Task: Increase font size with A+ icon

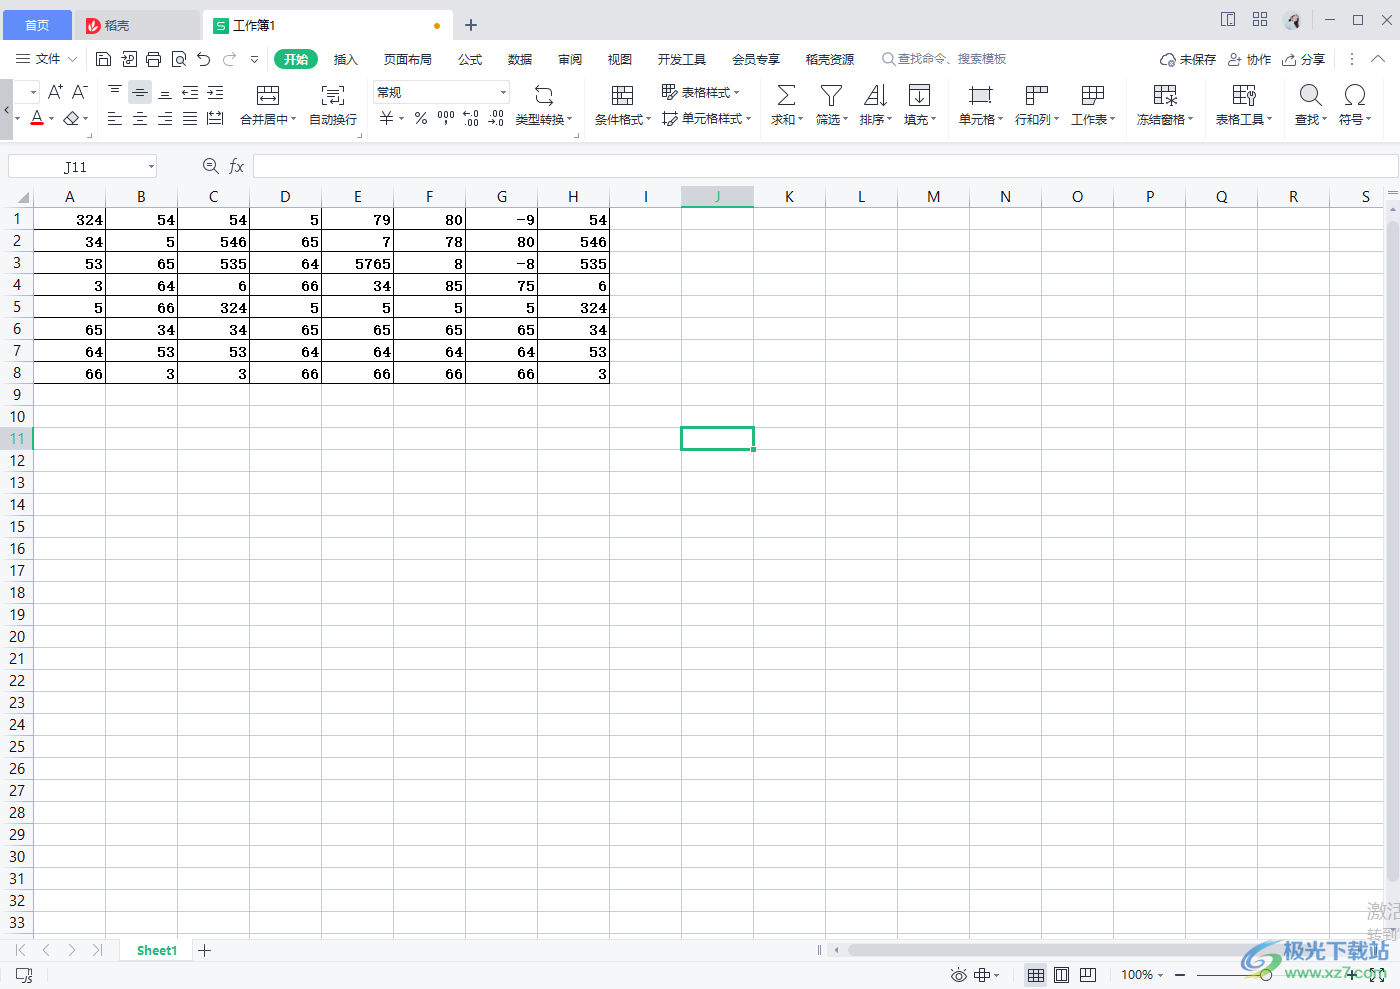Action: (x=55, y=92)
